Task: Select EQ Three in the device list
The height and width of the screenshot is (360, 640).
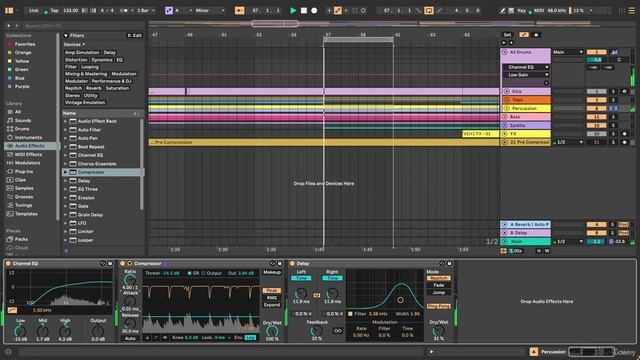Action: (x=88, y=189)
